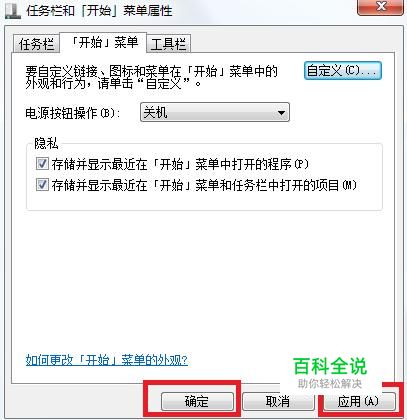Uncheck the recently opened programs (P) checkbox
This screenshot has width=407, height=420.
click(42, 164)
